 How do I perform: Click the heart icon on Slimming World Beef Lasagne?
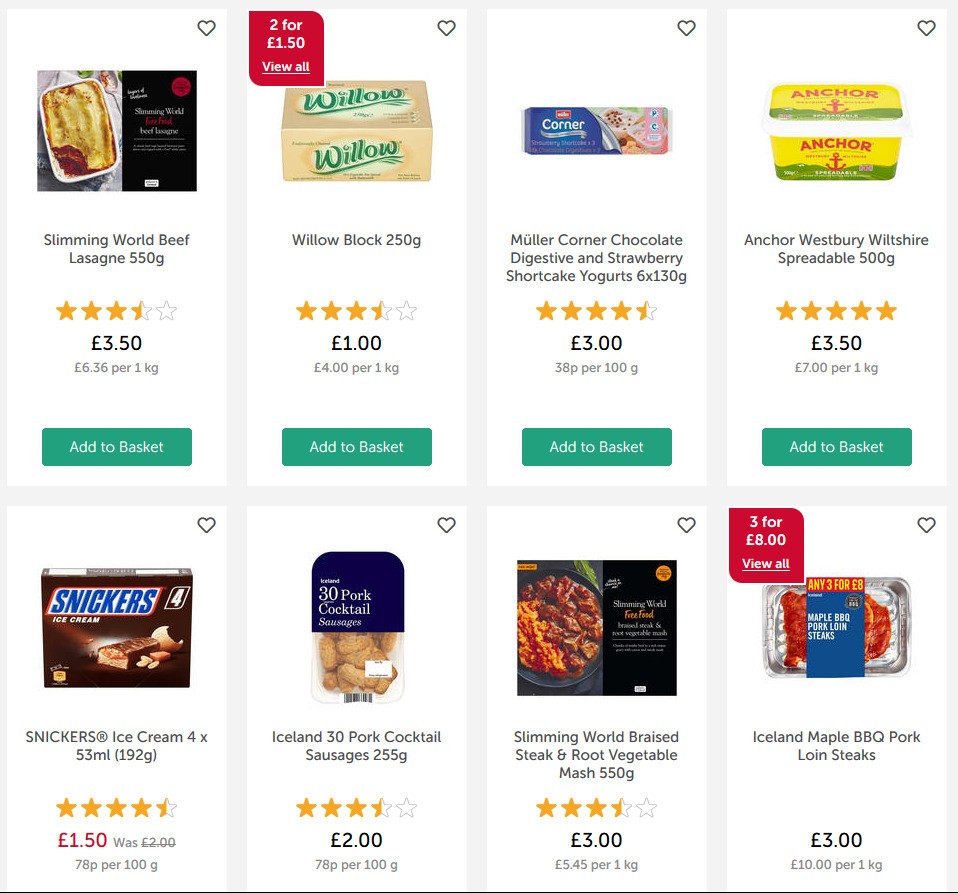pos(206,29)
